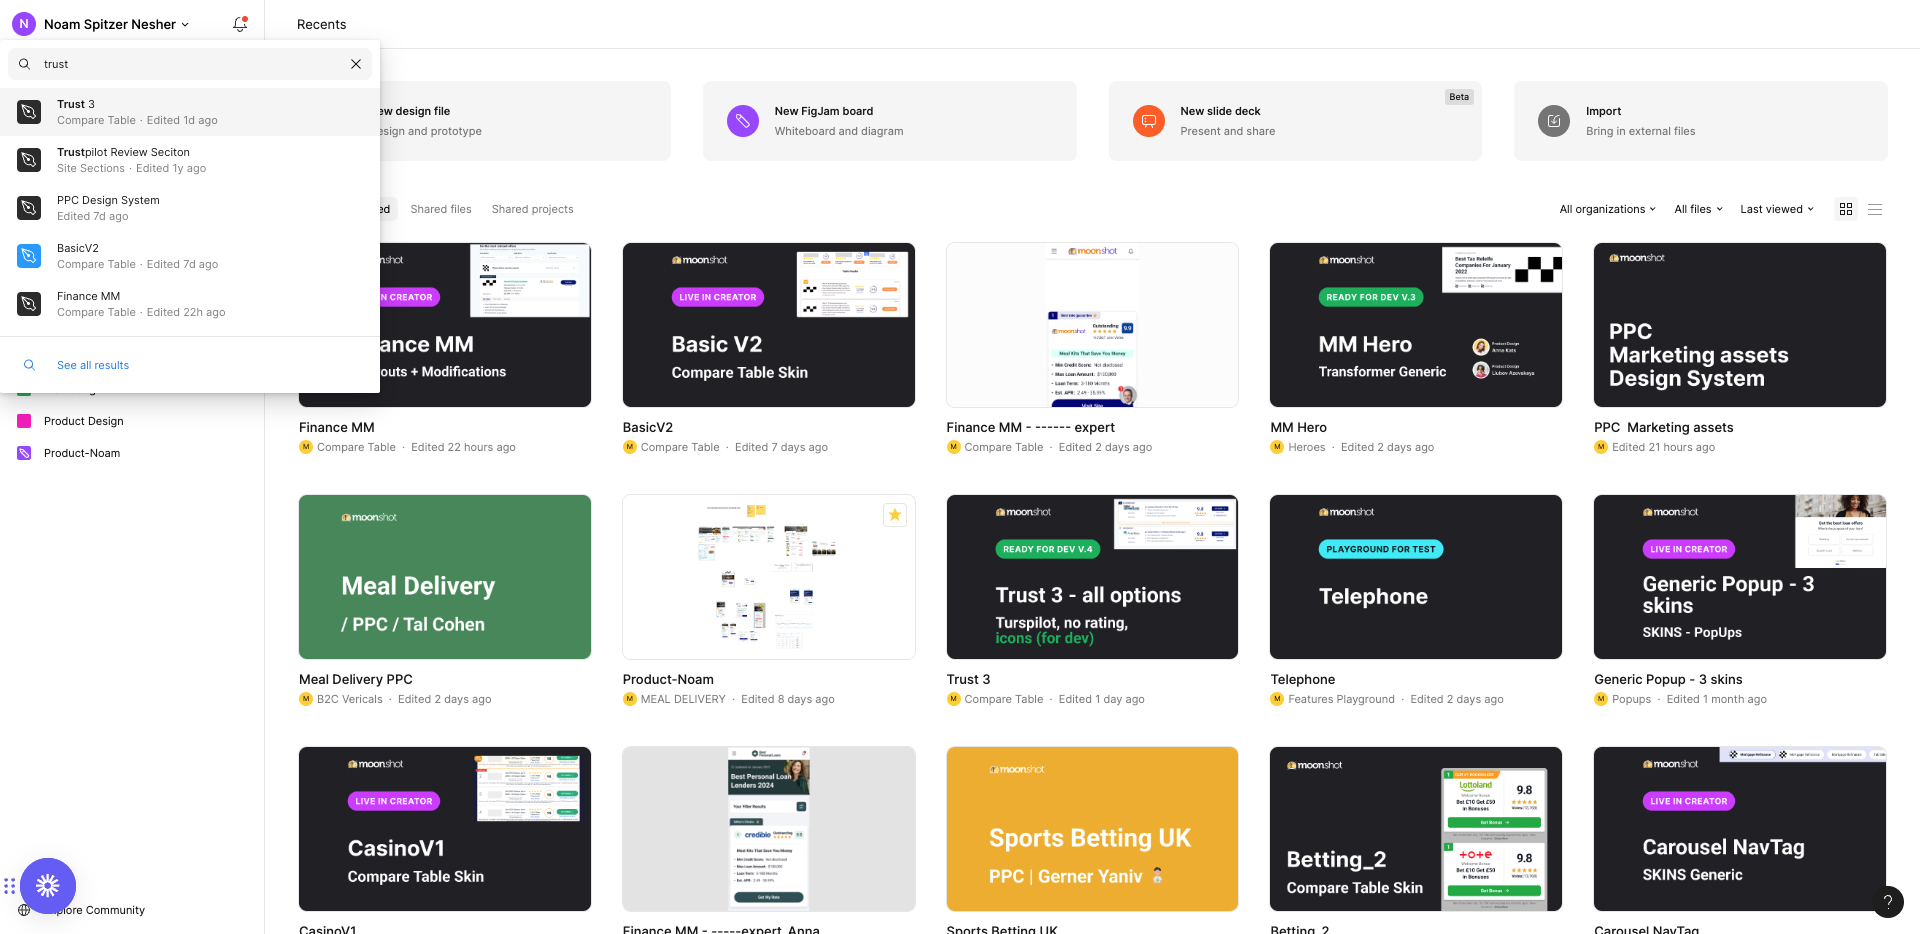Click the New slide deck orange icon
This screenshot has height=934, width=1920.
pos(1149,121)
